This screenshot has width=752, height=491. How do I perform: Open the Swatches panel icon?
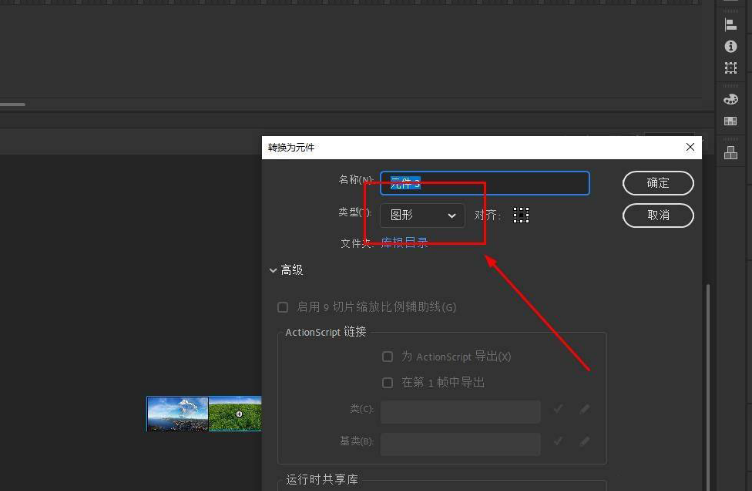pyautogui.click(x=730, y=121)
